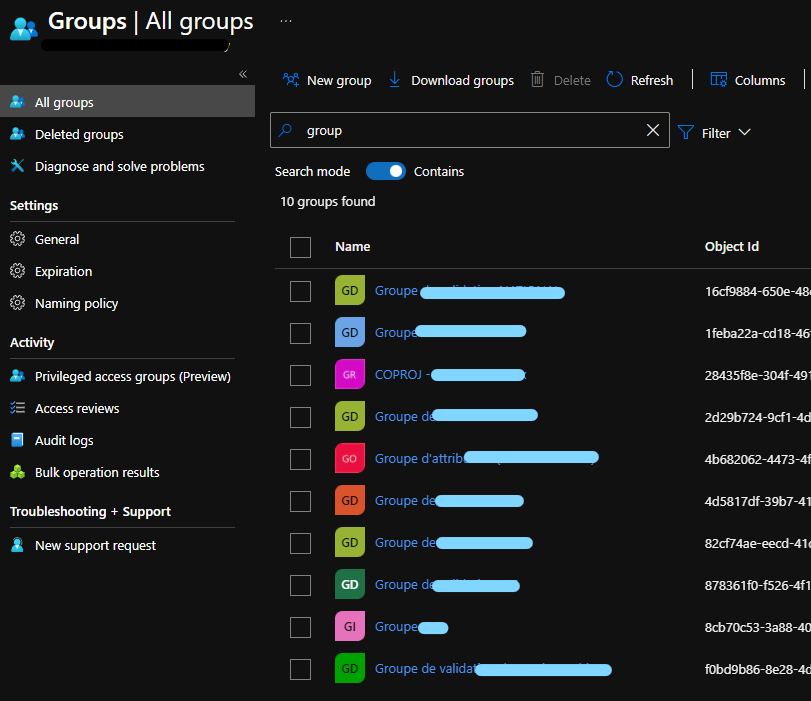The height and width of the screenshot is (701, 811).
Task: Click the Download groups arrow icon
Action: [395, 80]
